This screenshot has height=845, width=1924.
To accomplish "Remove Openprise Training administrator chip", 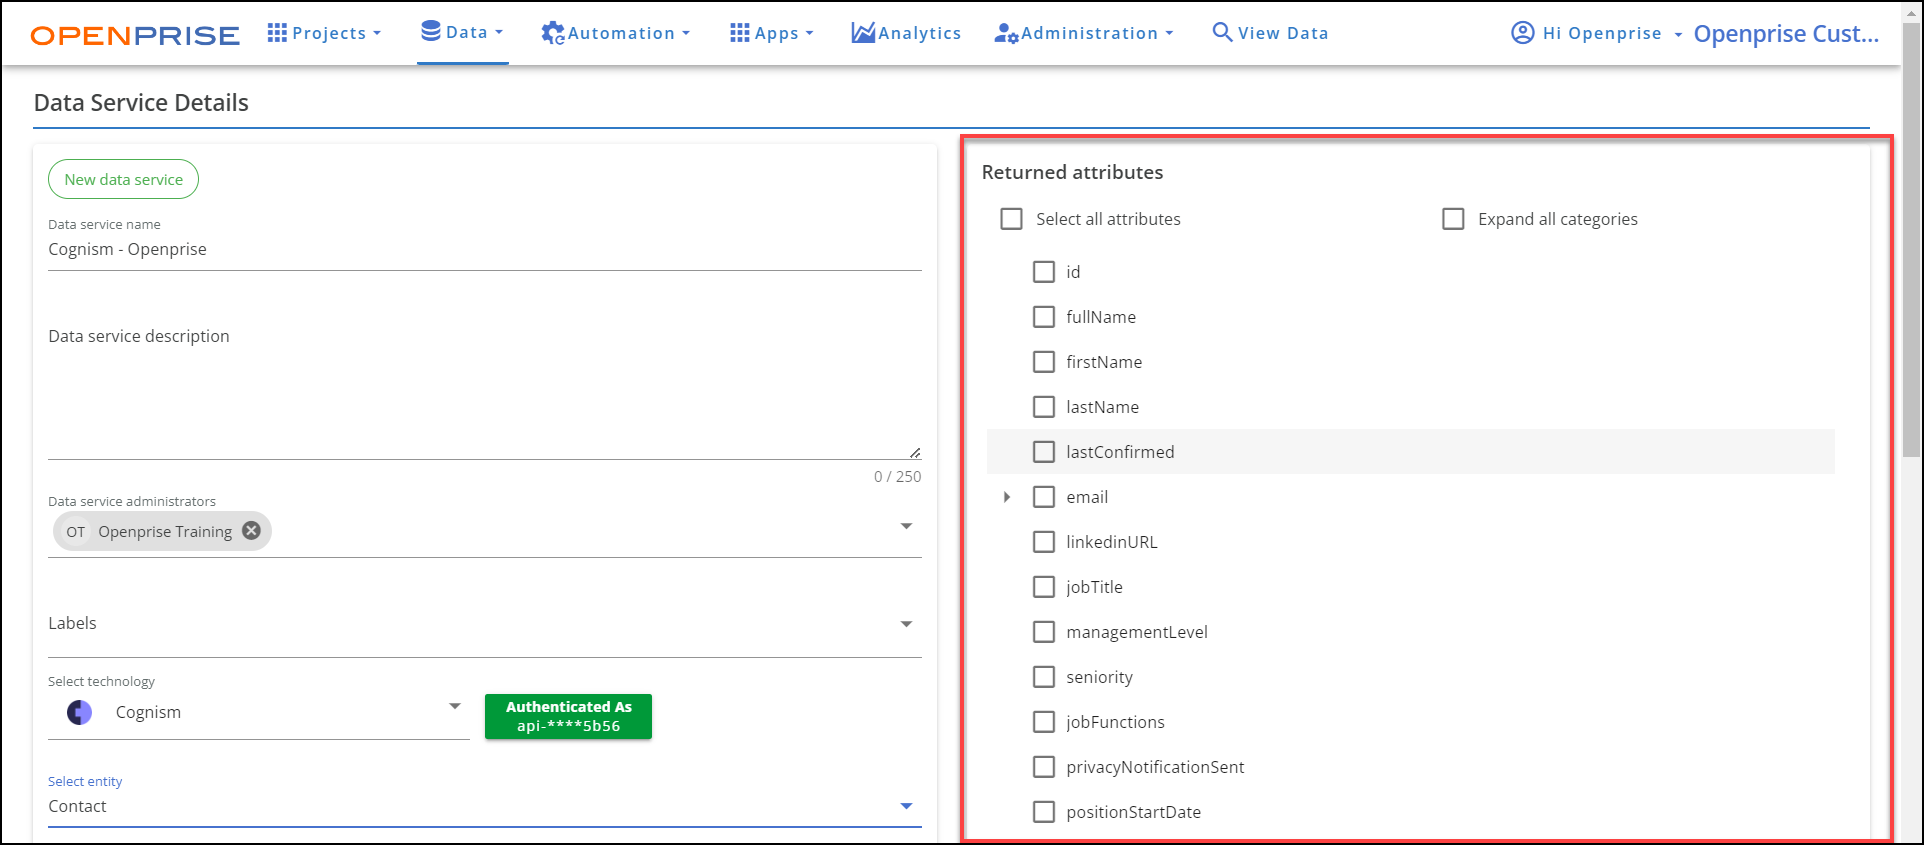I will [252, 531].
